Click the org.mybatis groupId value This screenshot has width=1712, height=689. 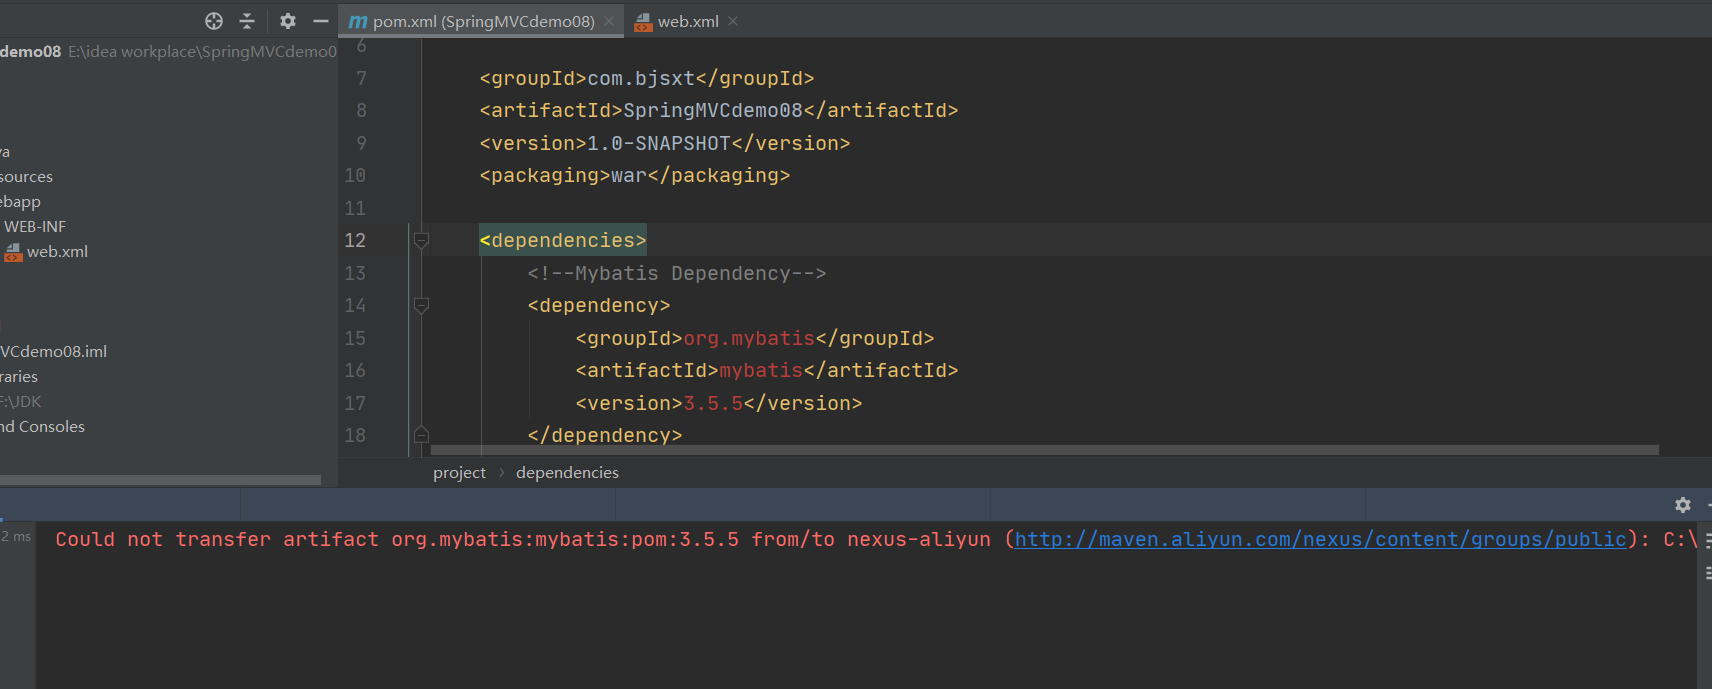[749, 338]
